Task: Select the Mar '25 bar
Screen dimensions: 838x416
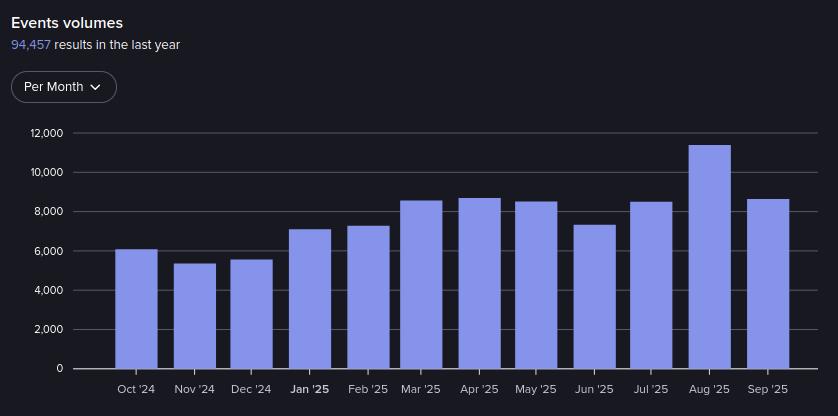Action: 421,285
